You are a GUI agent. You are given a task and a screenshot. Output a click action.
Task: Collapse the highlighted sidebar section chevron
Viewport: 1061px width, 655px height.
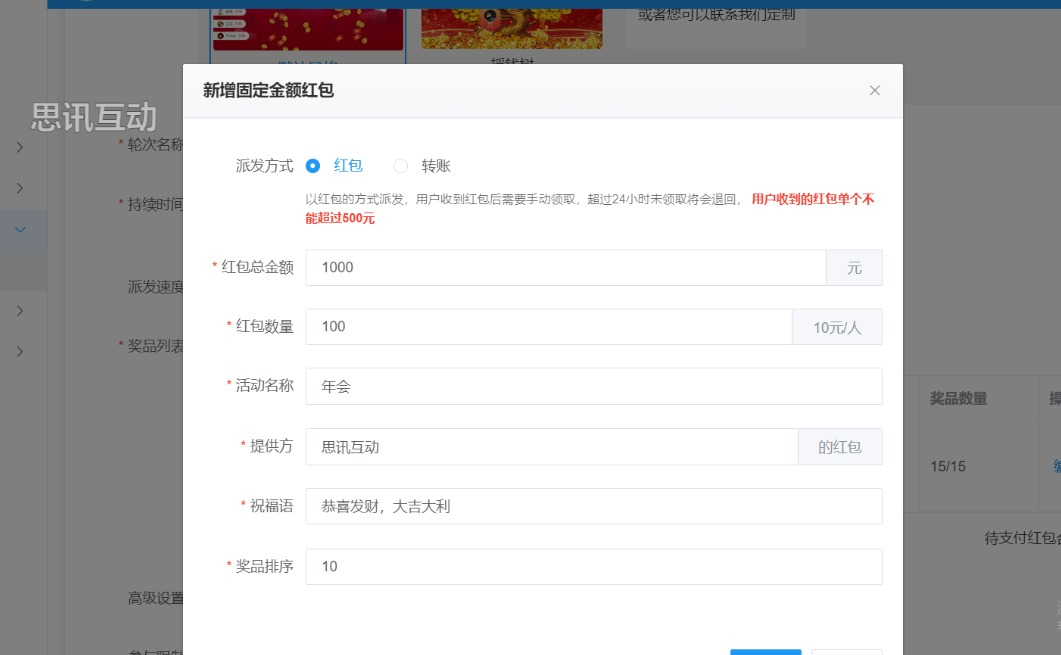(x=20, y=229)
